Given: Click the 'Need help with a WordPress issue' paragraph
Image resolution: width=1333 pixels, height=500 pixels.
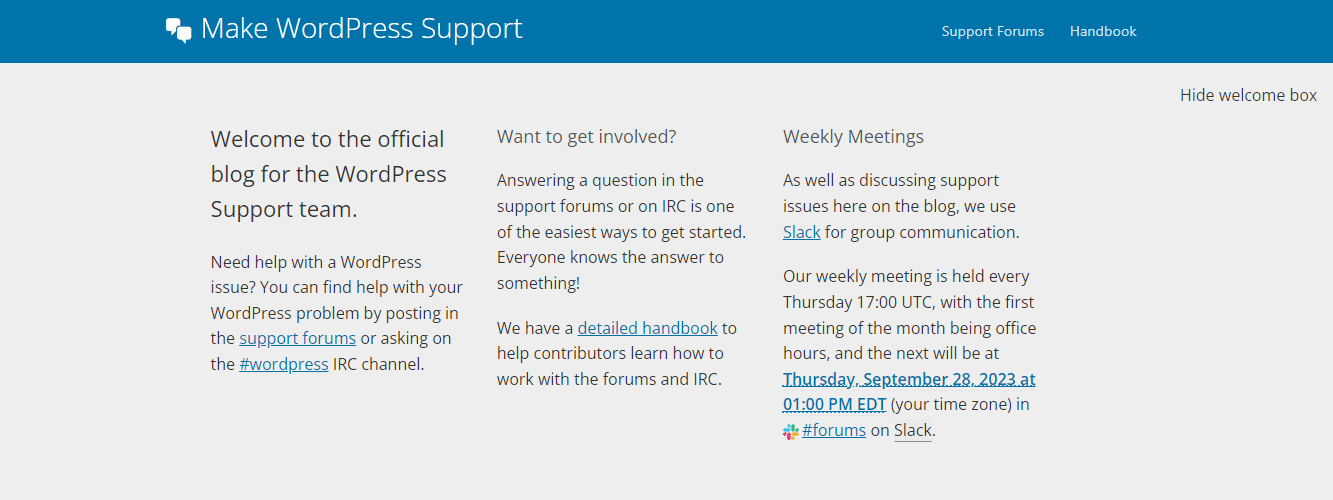Looking at the screenshot, I should pos(337,313).
